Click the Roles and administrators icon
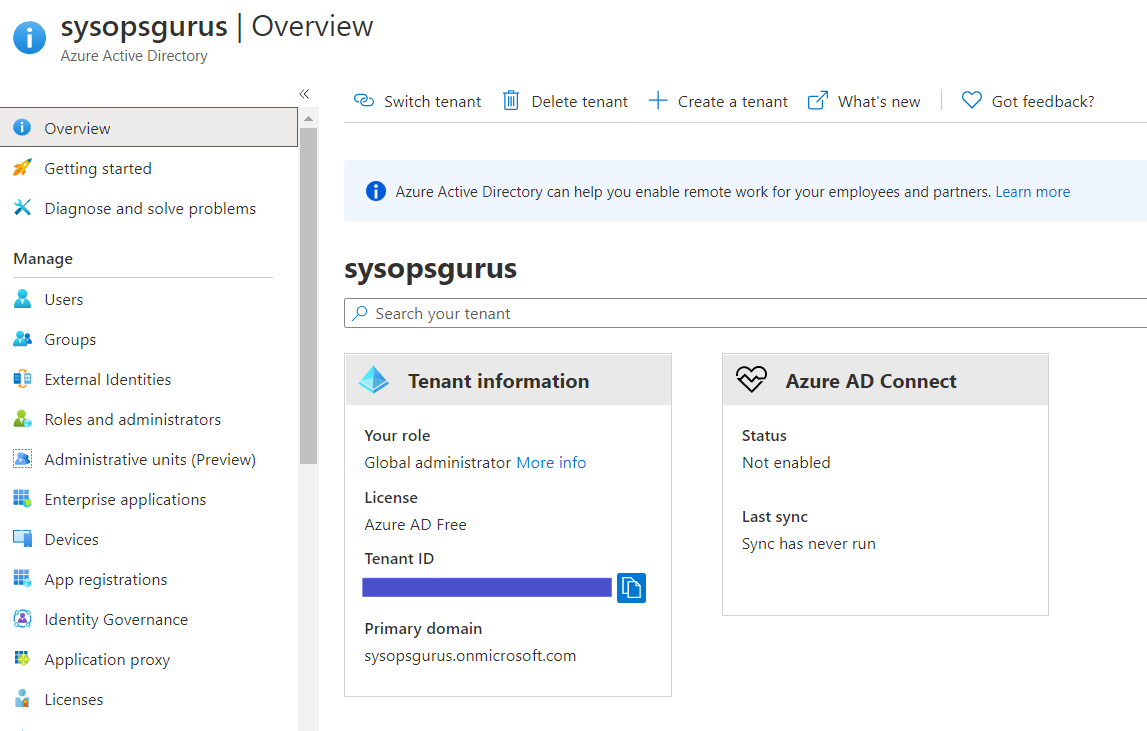The width and height of the screenshot is (1147, 731). (x=23, y=419)
